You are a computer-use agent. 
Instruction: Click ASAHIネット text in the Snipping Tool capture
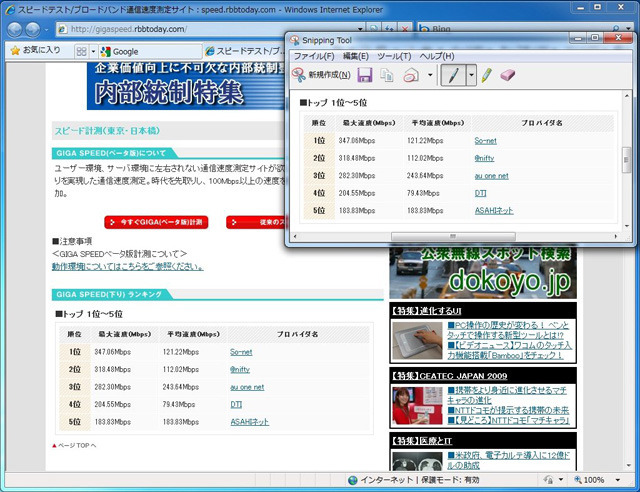(494, 211)
